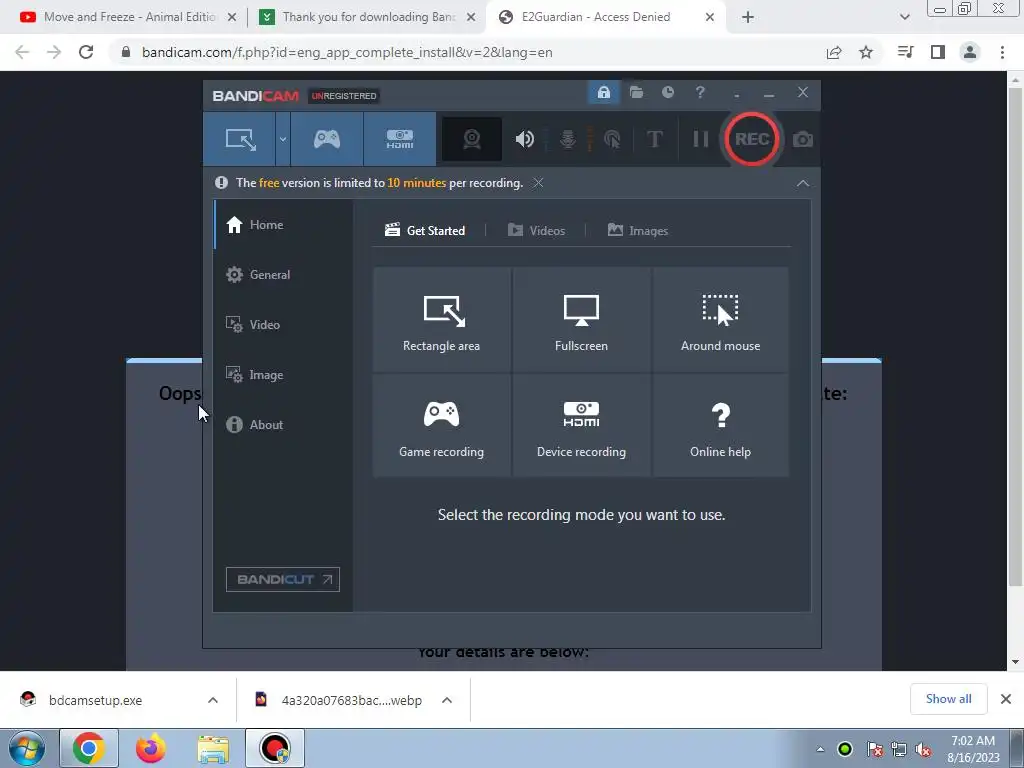Choose the Device recording tile

click(581, 426)
